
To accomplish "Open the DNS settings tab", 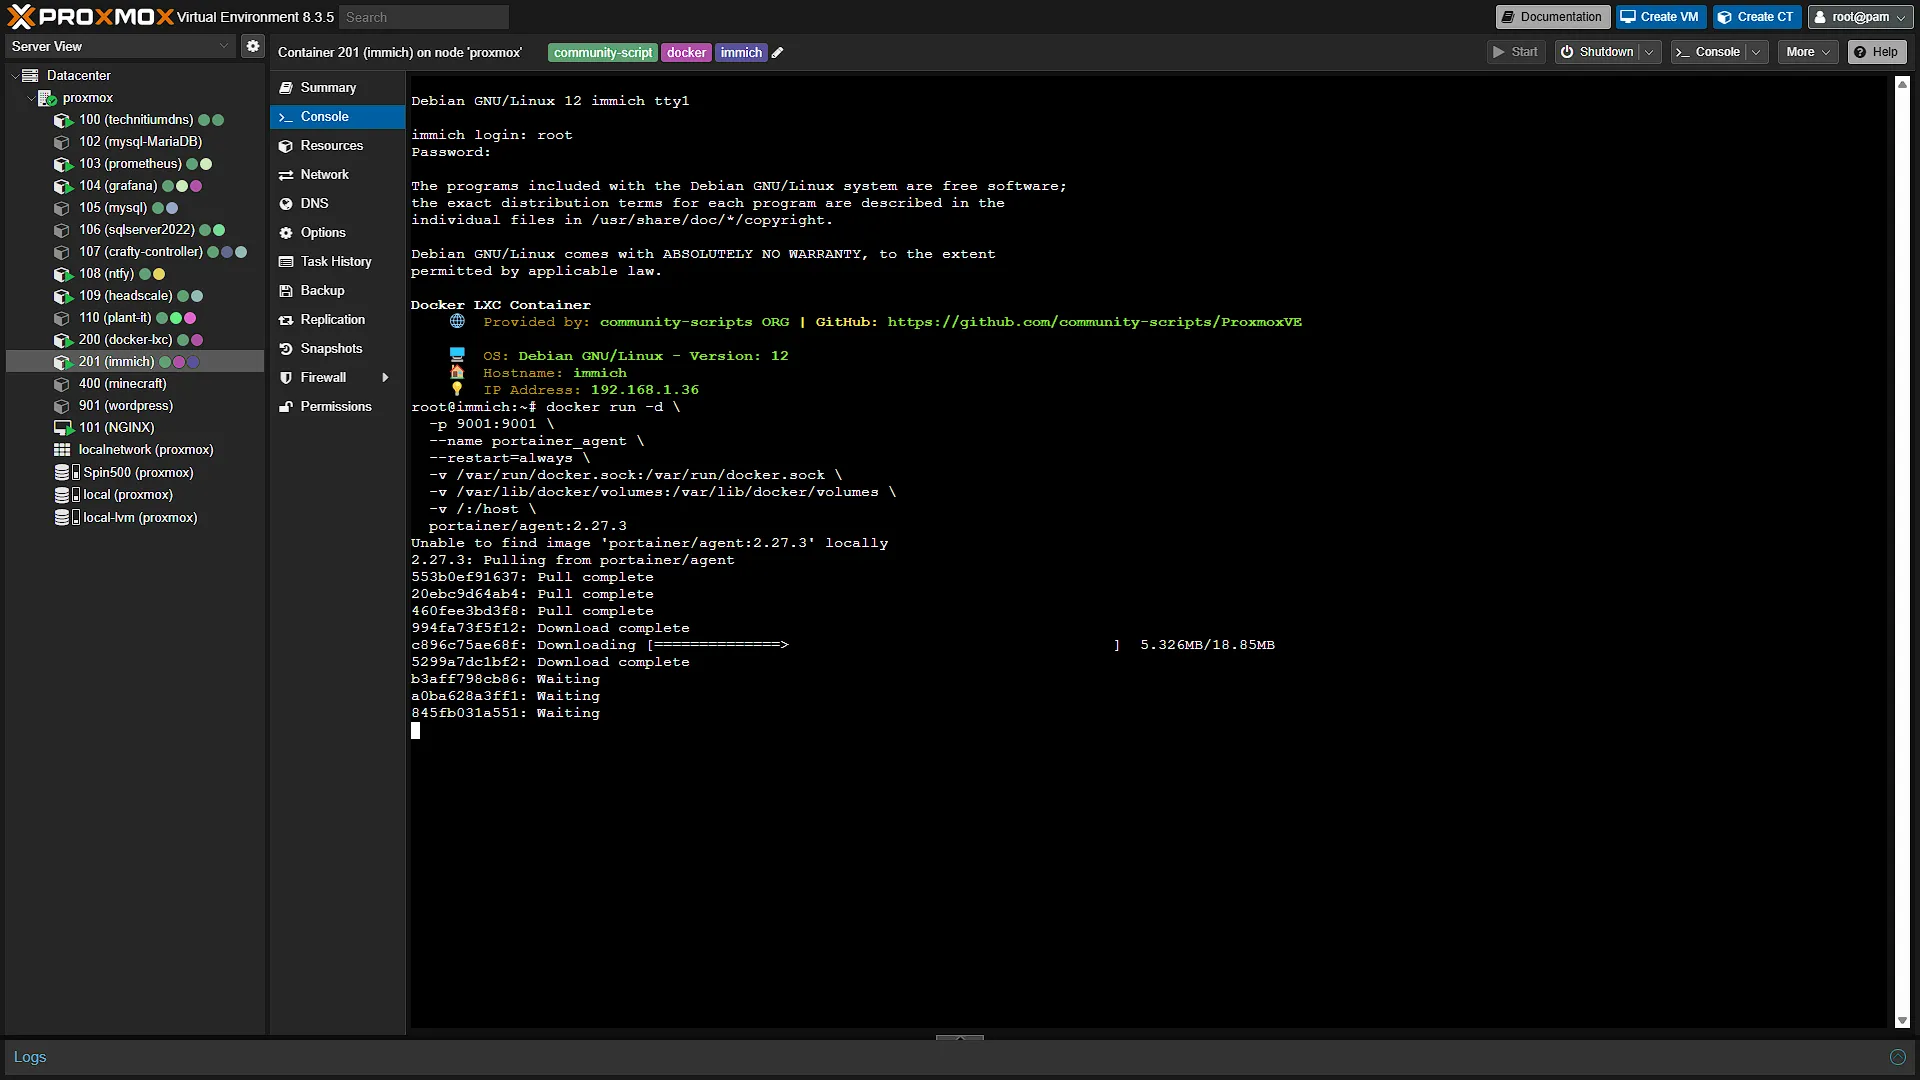I will coord(337,204).
